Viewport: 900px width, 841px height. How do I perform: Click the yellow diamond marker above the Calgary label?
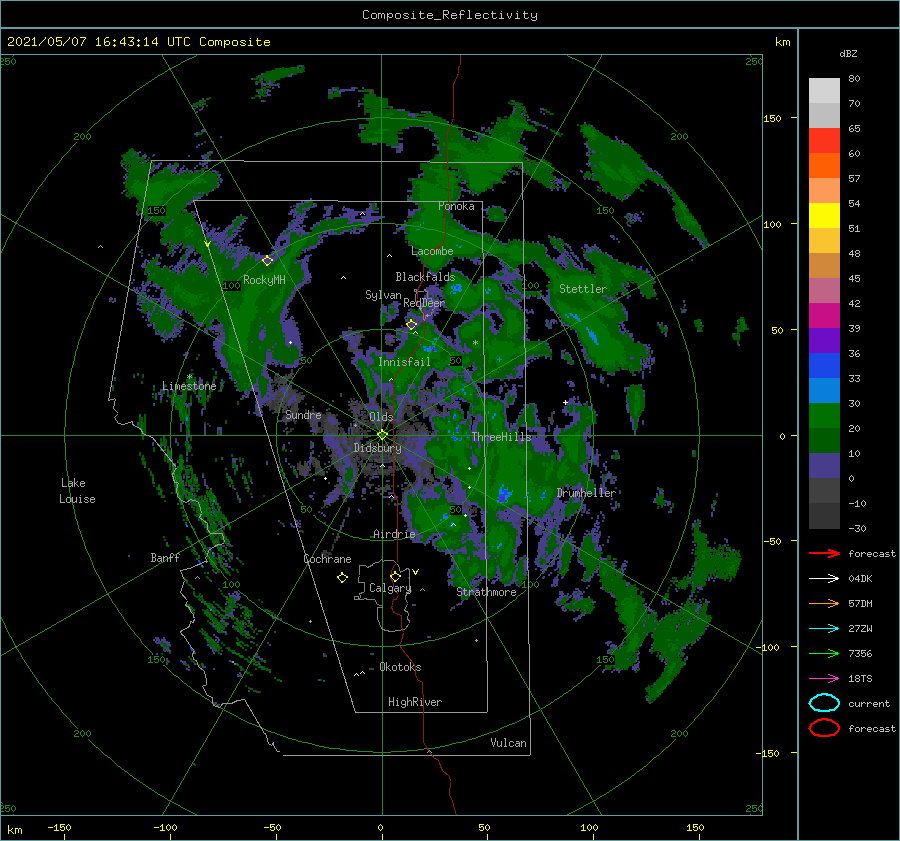pos(395,576)
